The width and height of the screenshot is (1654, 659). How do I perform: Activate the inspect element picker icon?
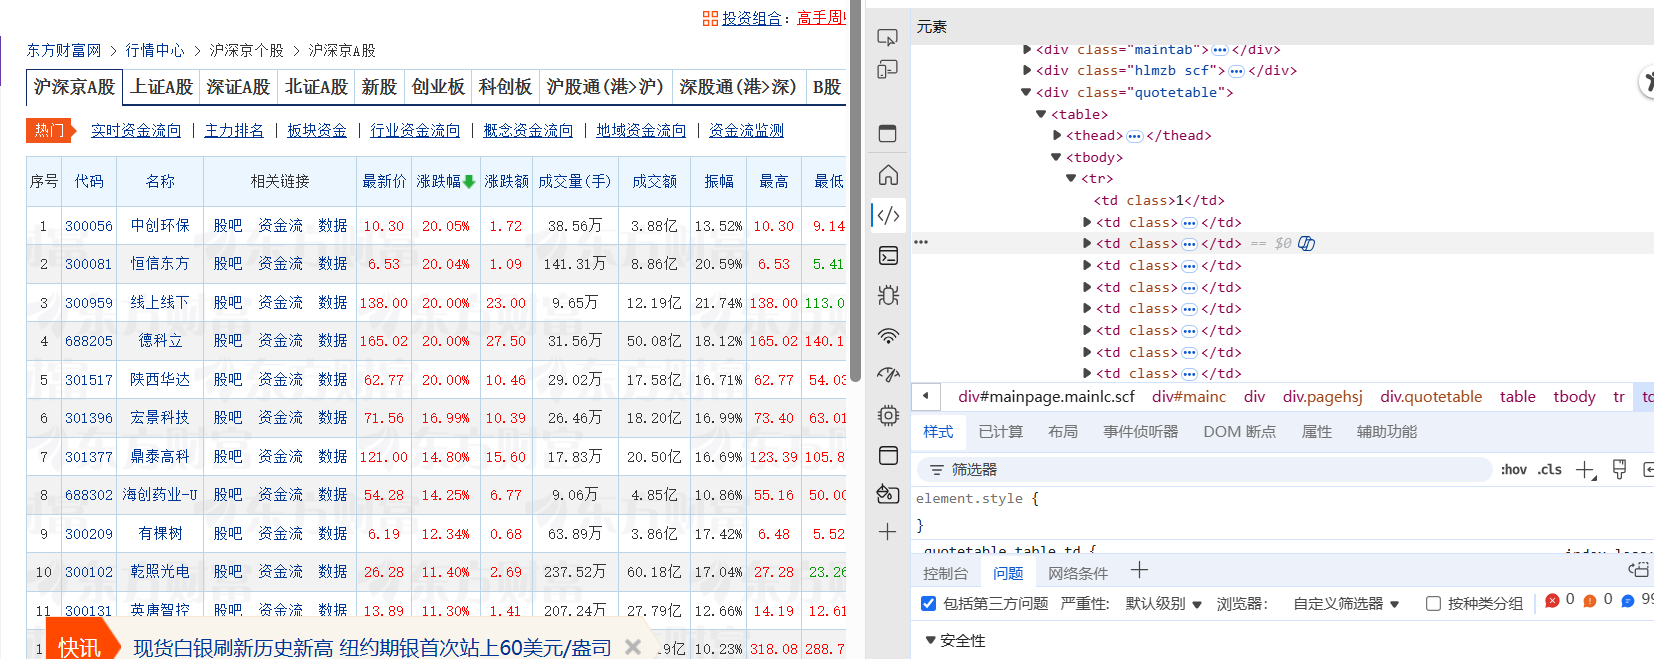(x=887, y=38)
